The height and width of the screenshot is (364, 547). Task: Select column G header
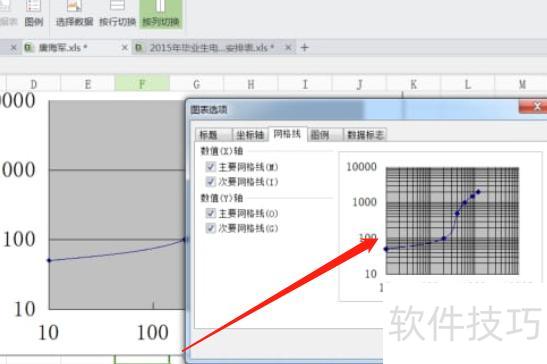196,84
